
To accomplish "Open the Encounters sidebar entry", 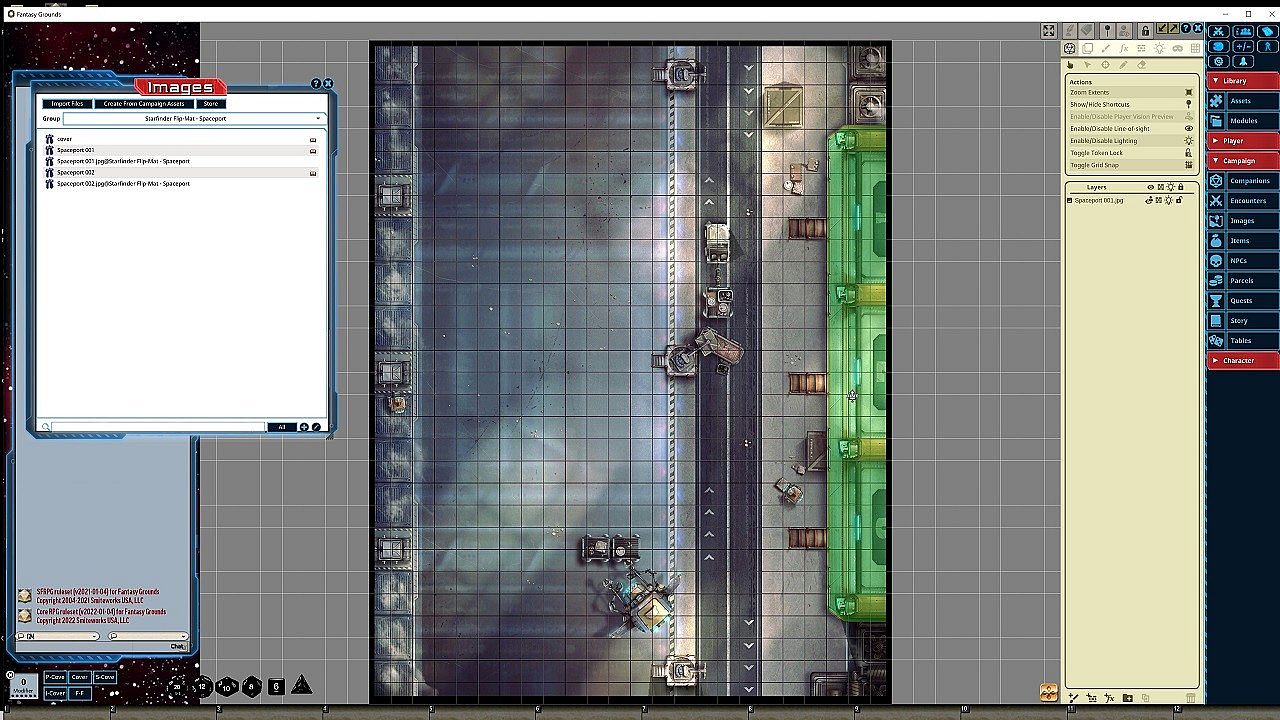I will point(1243,201).
